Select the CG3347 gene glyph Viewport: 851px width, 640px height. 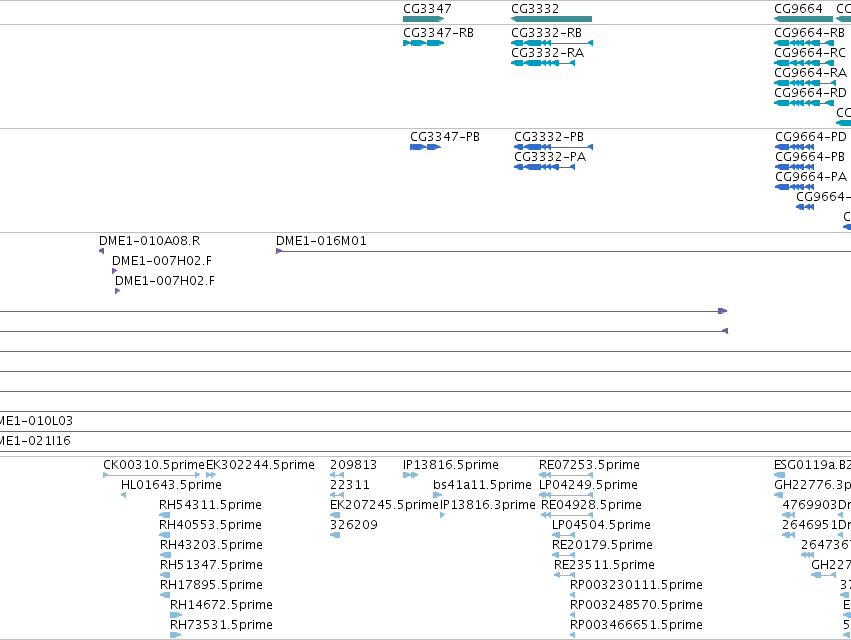tap(423, 19)
